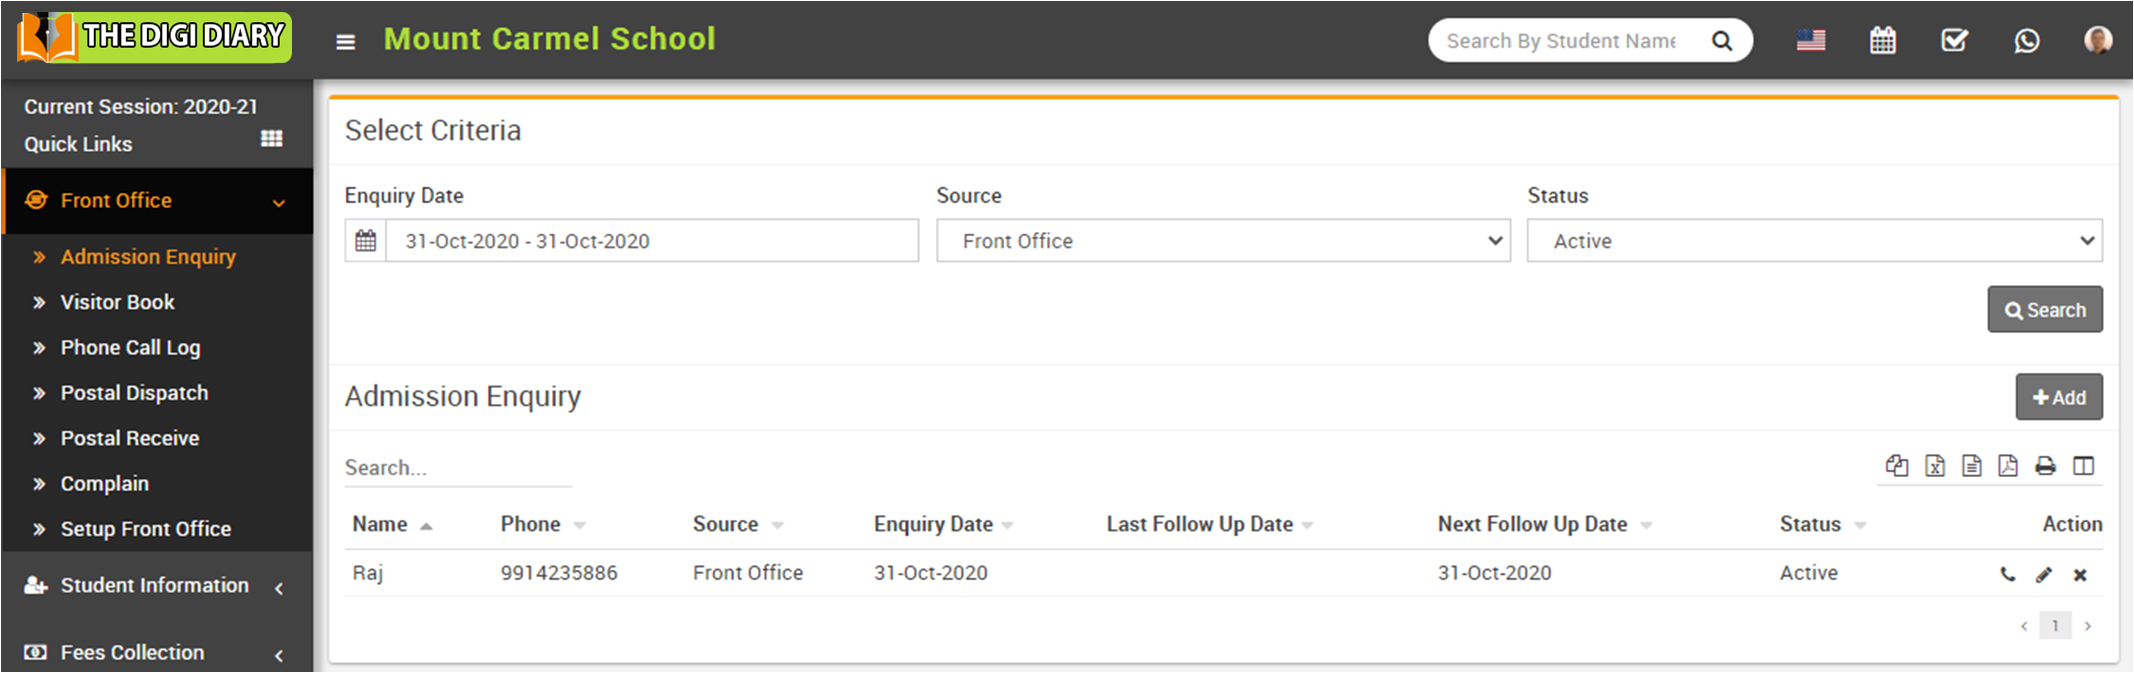Open the Status dropdown showing Active

(x=1813, y=241)
